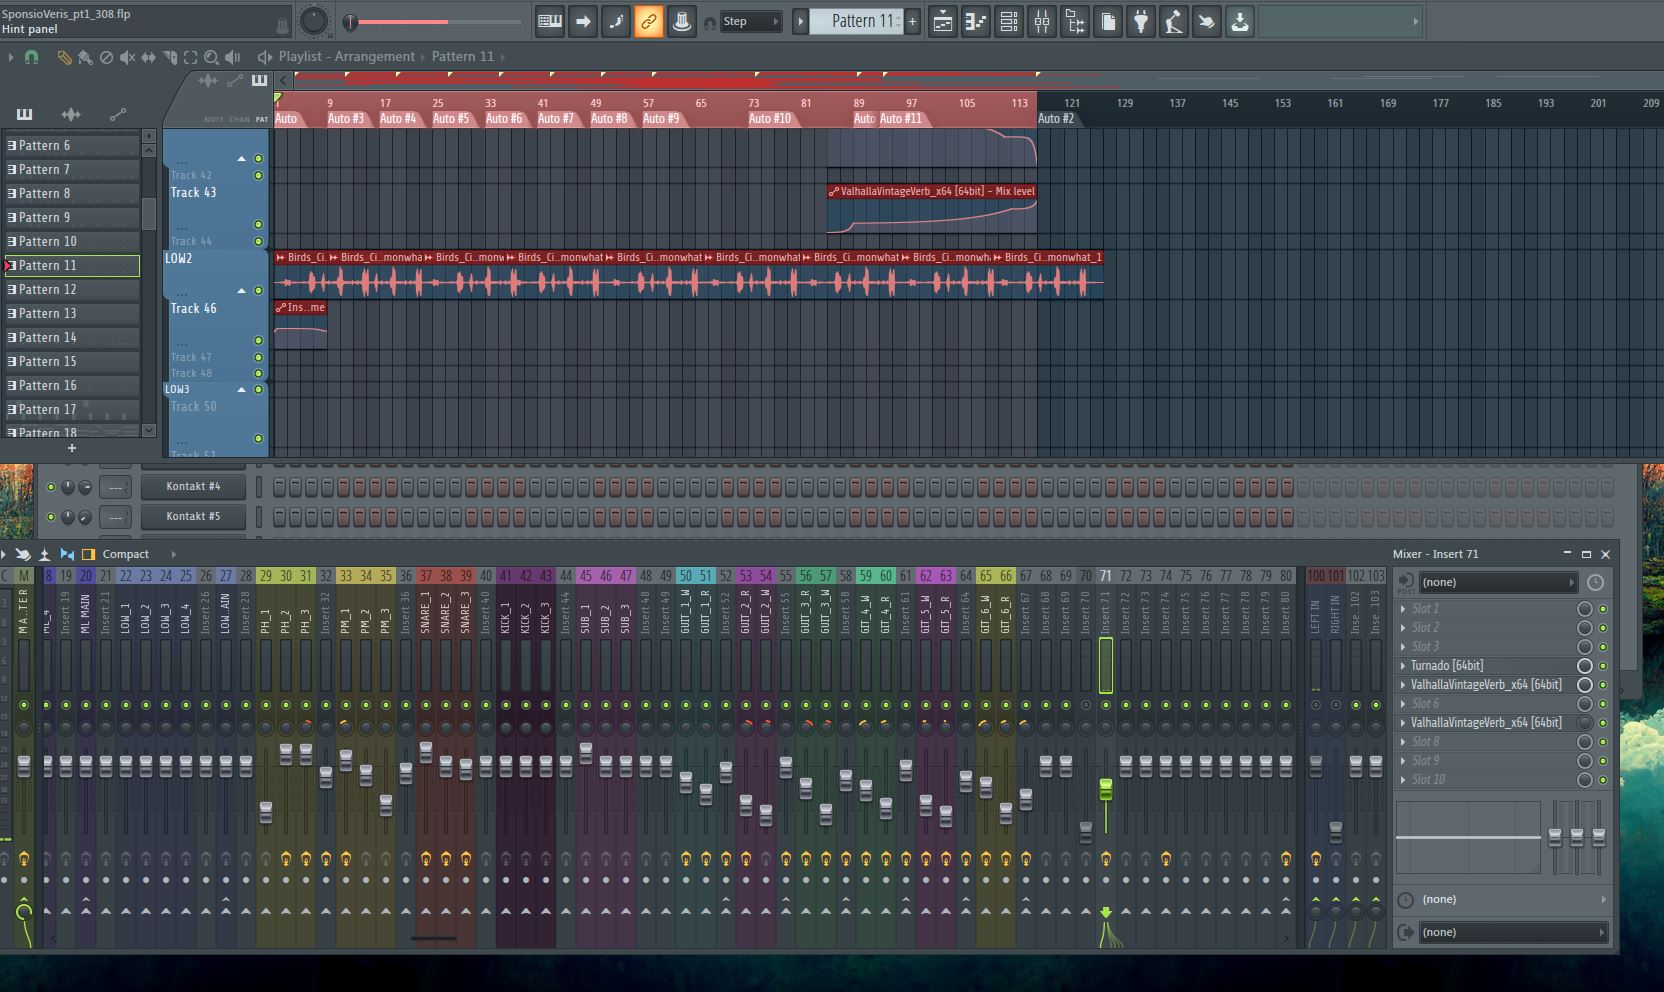
Task: Open the Piano roll view button
Action: point(976,22)
